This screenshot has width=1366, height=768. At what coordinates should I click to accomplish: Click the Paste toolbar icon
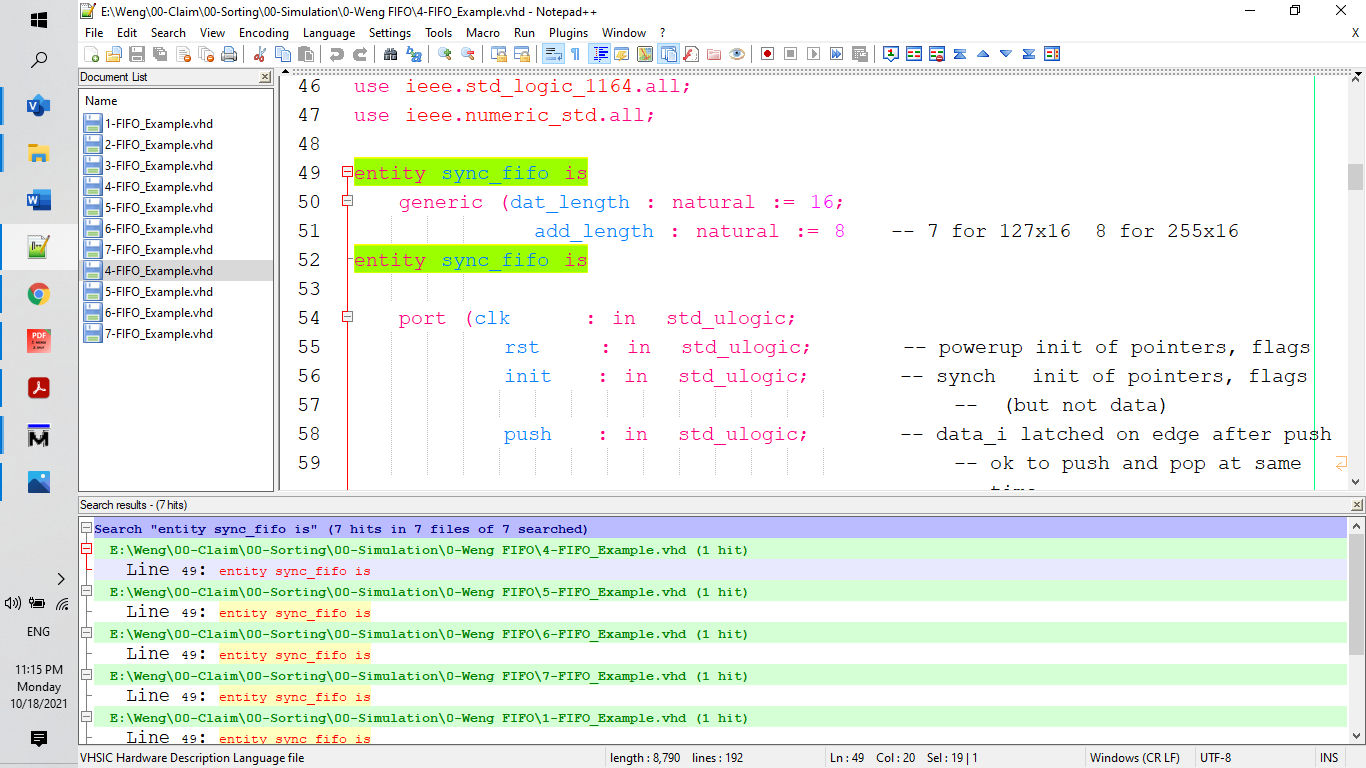pos(305,54)
